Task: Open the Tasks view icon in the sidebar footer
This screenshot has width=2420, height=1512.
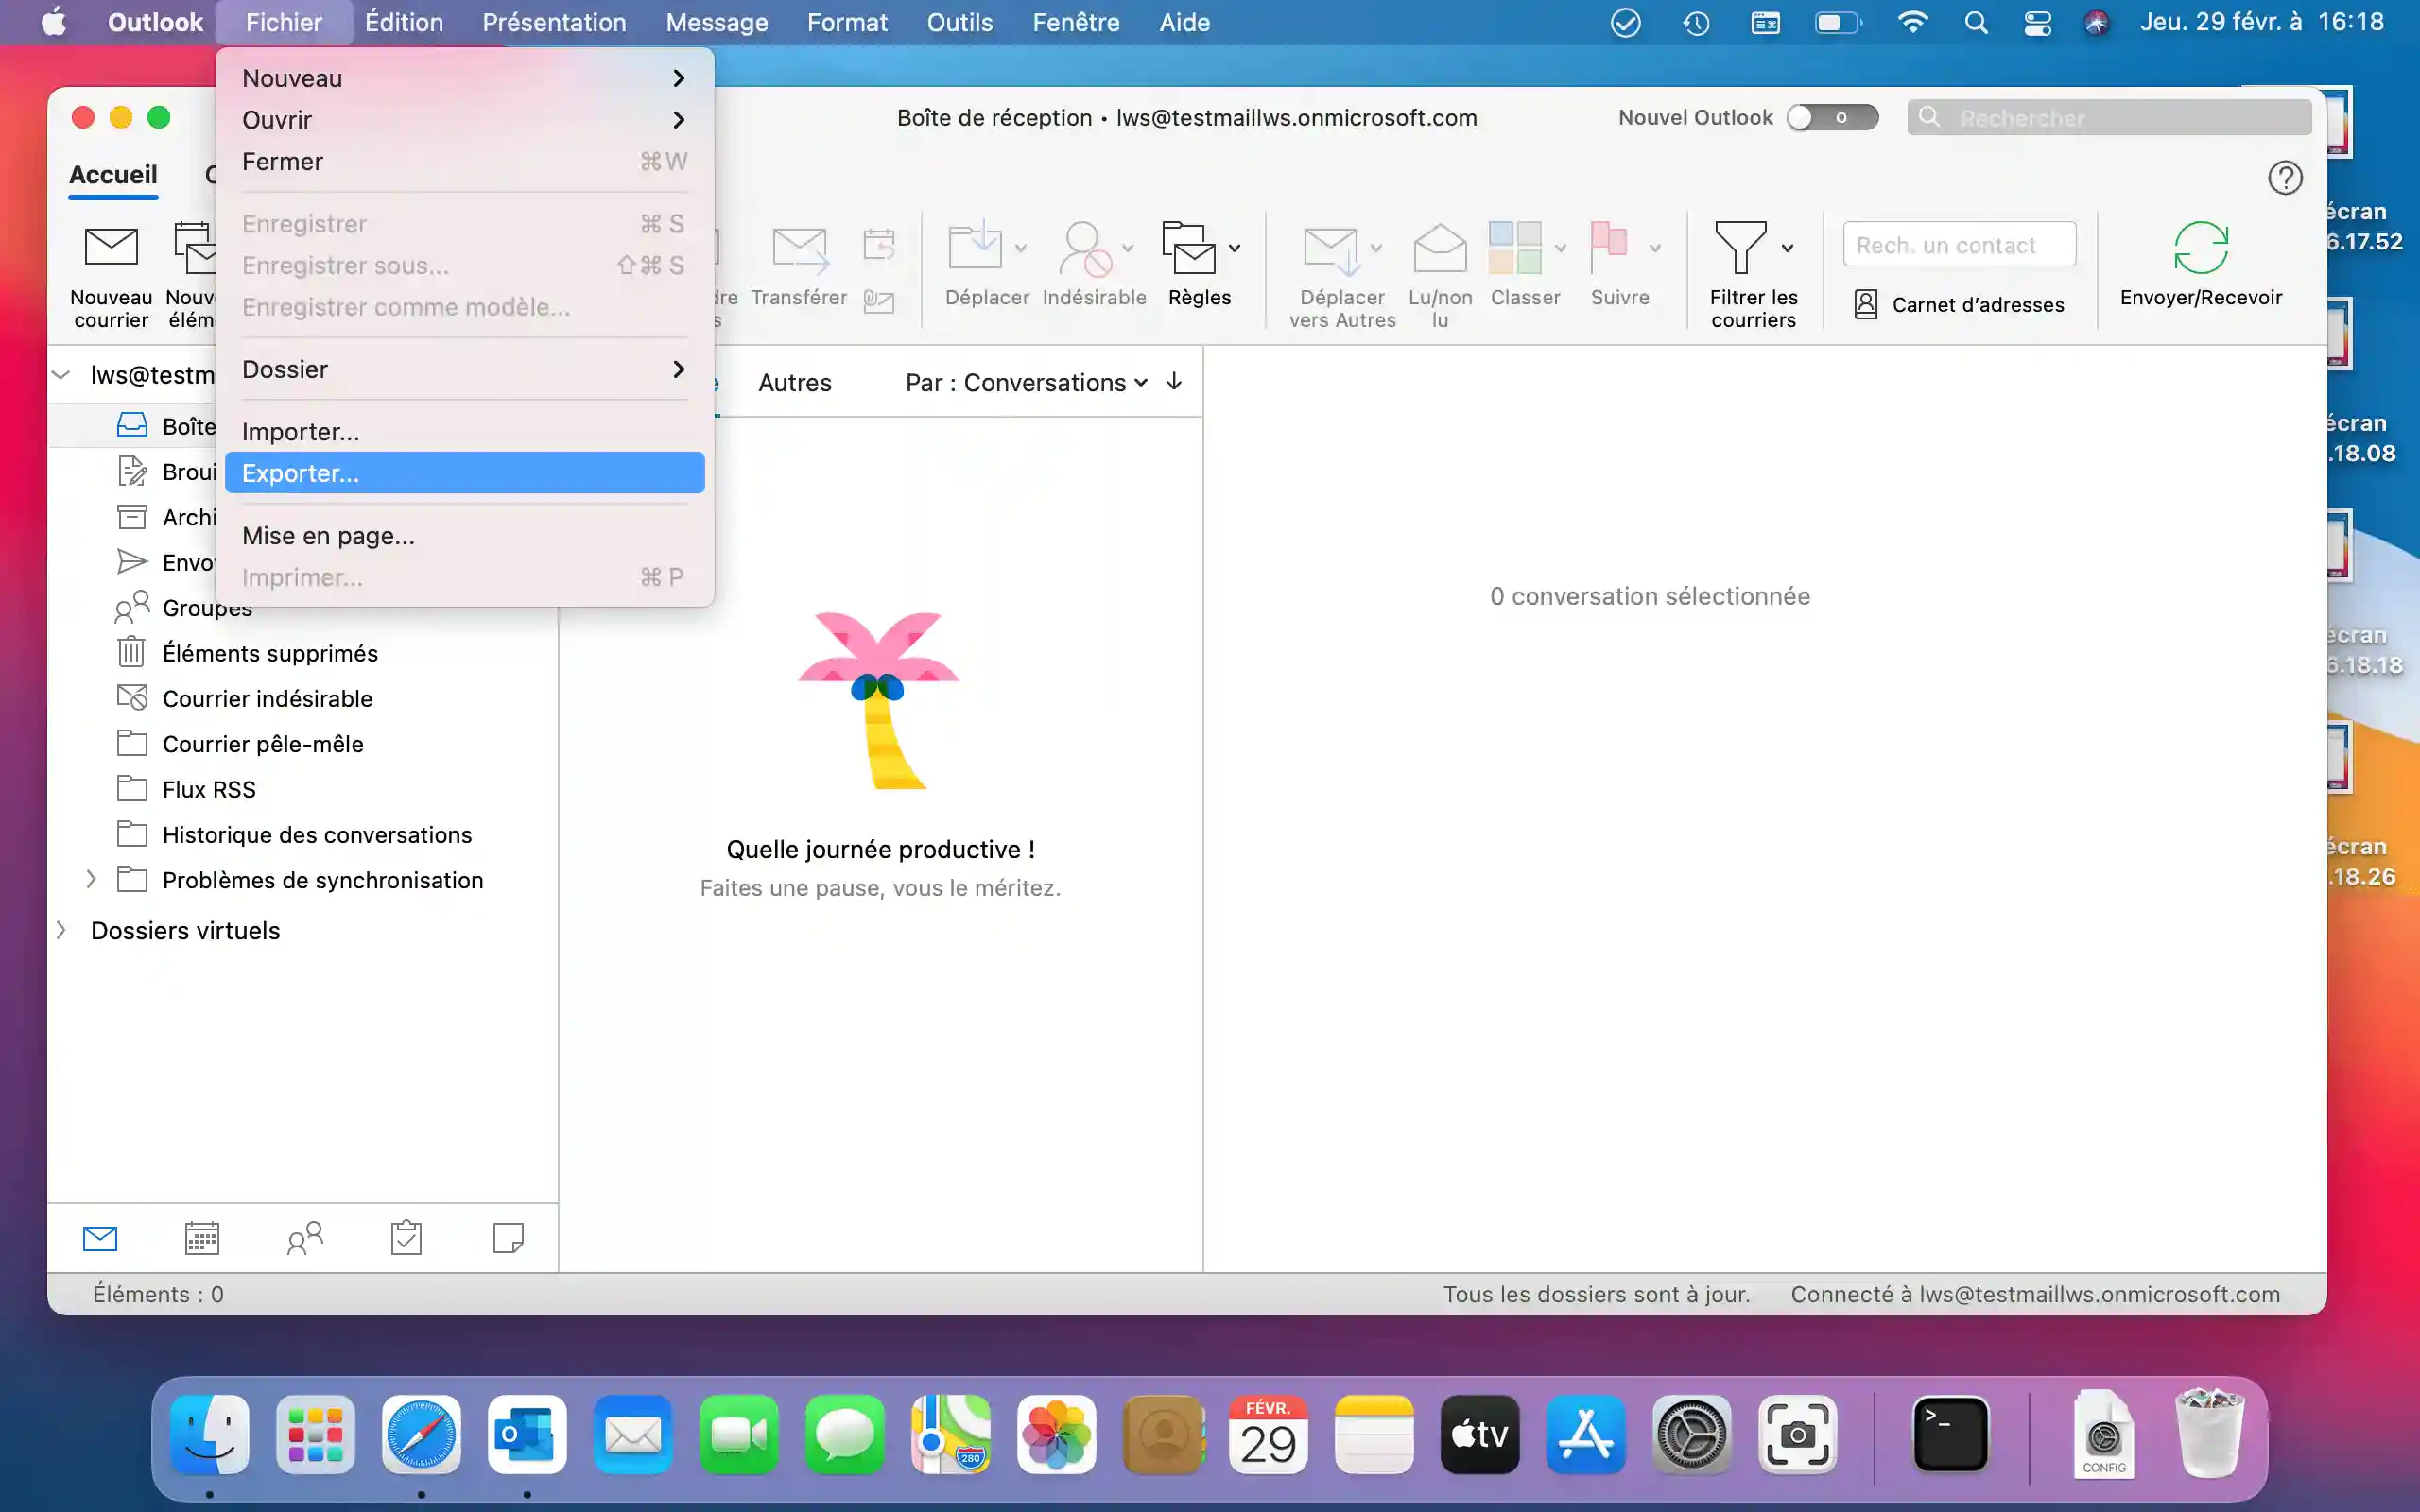Action: (x=406, y=1238)
